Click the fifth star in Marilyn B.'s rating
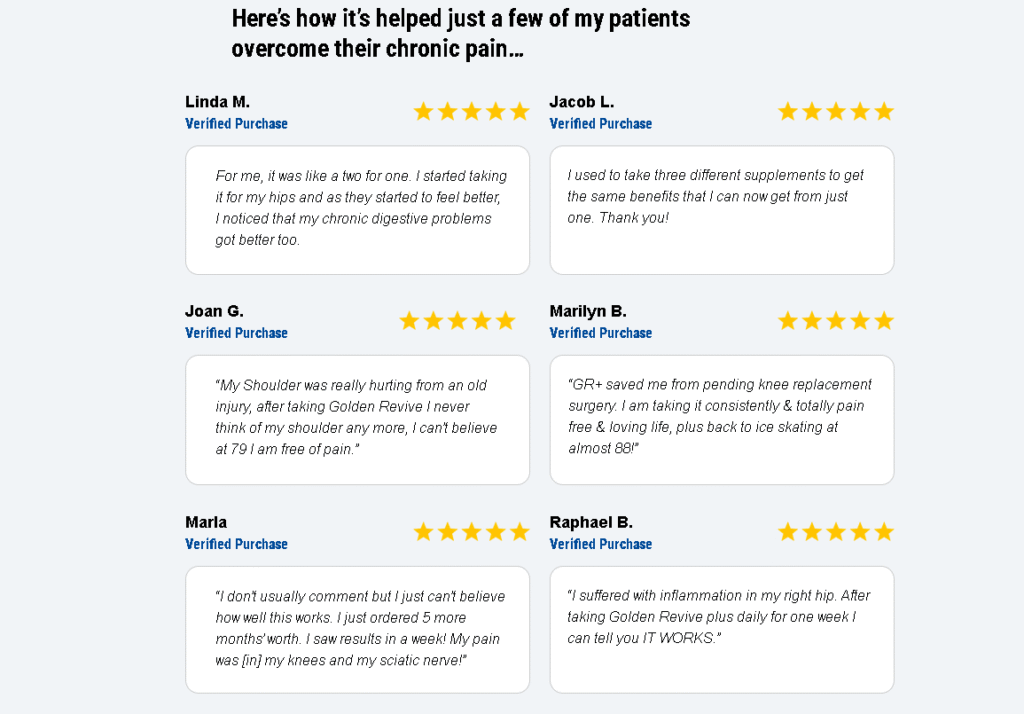 tap(884, 321)
